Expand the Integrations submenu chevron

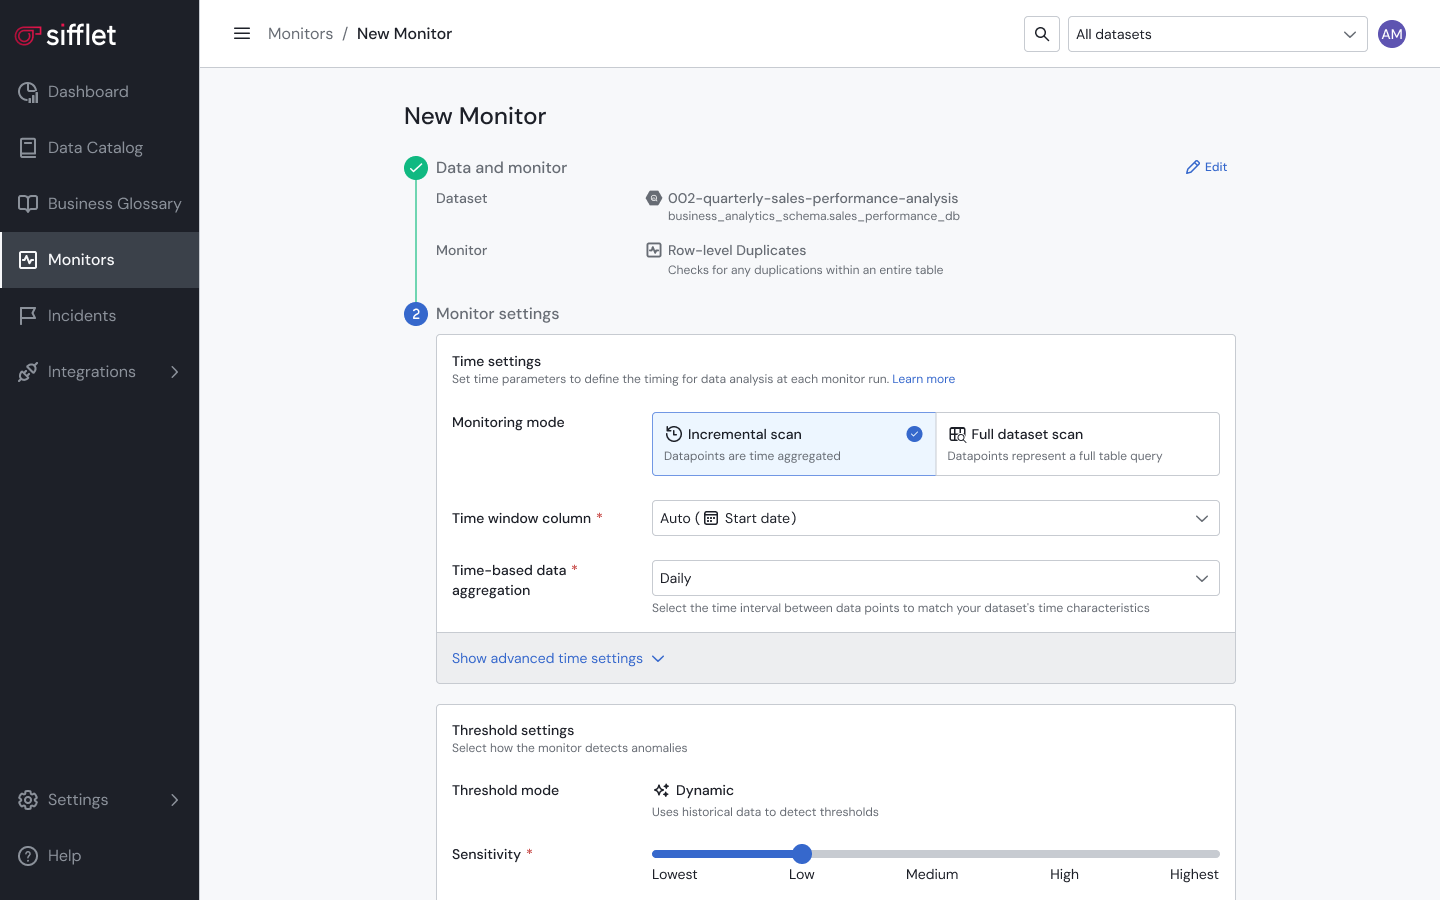(x=175, y=372)
